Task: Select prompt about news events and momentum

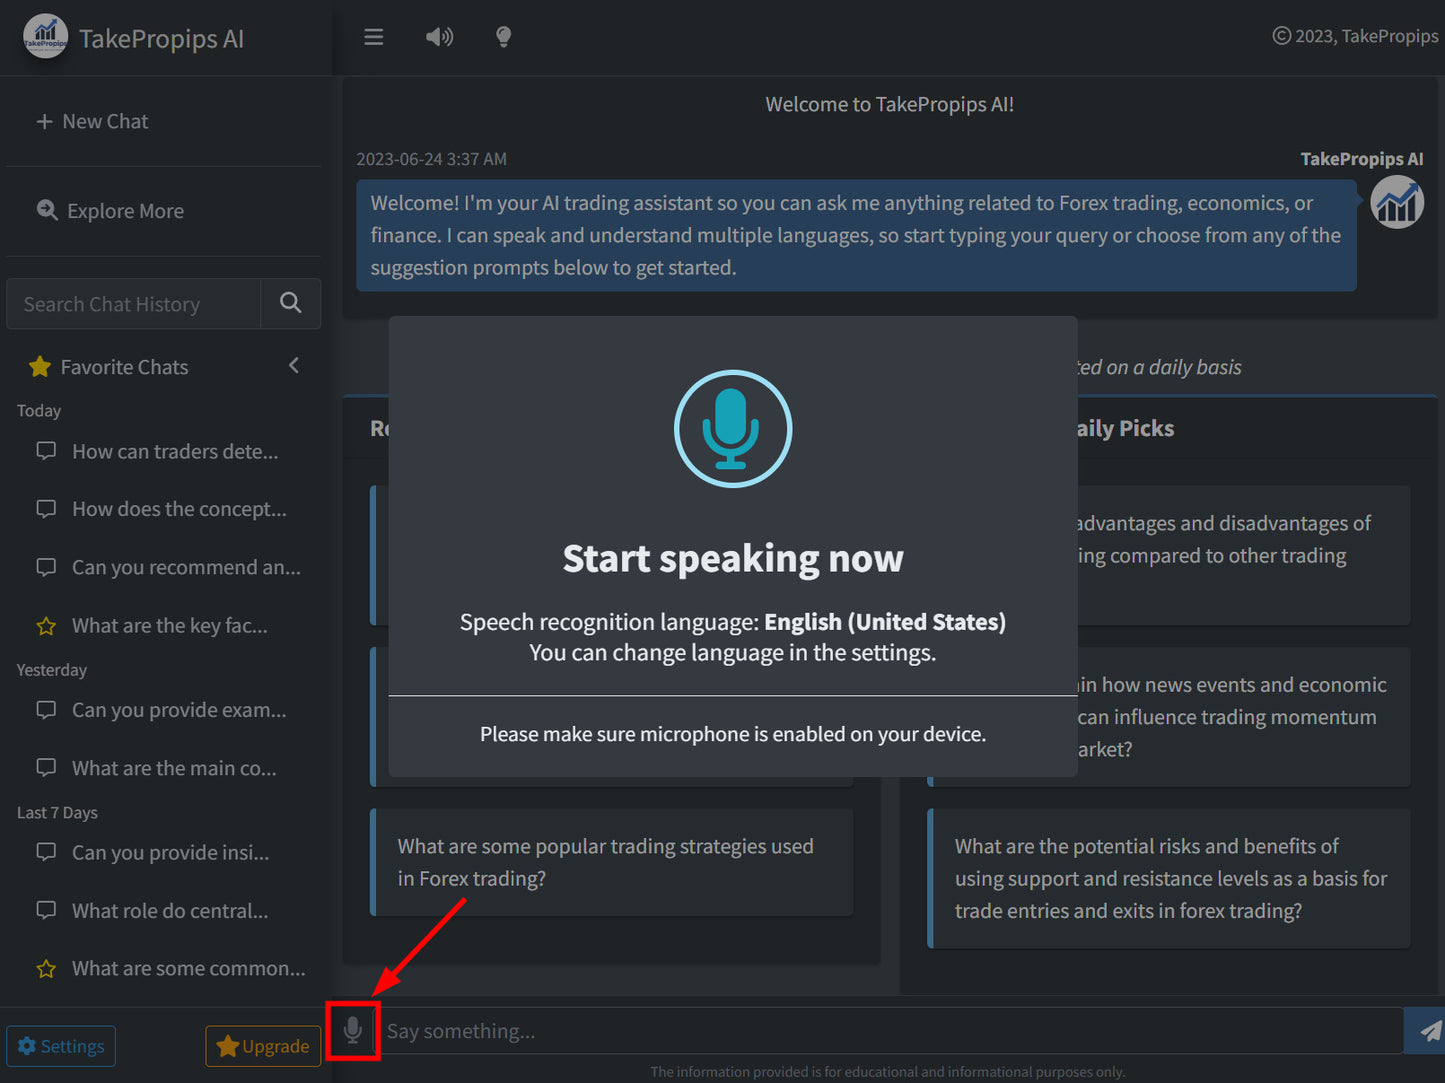Action: [x=1244, y=716]
